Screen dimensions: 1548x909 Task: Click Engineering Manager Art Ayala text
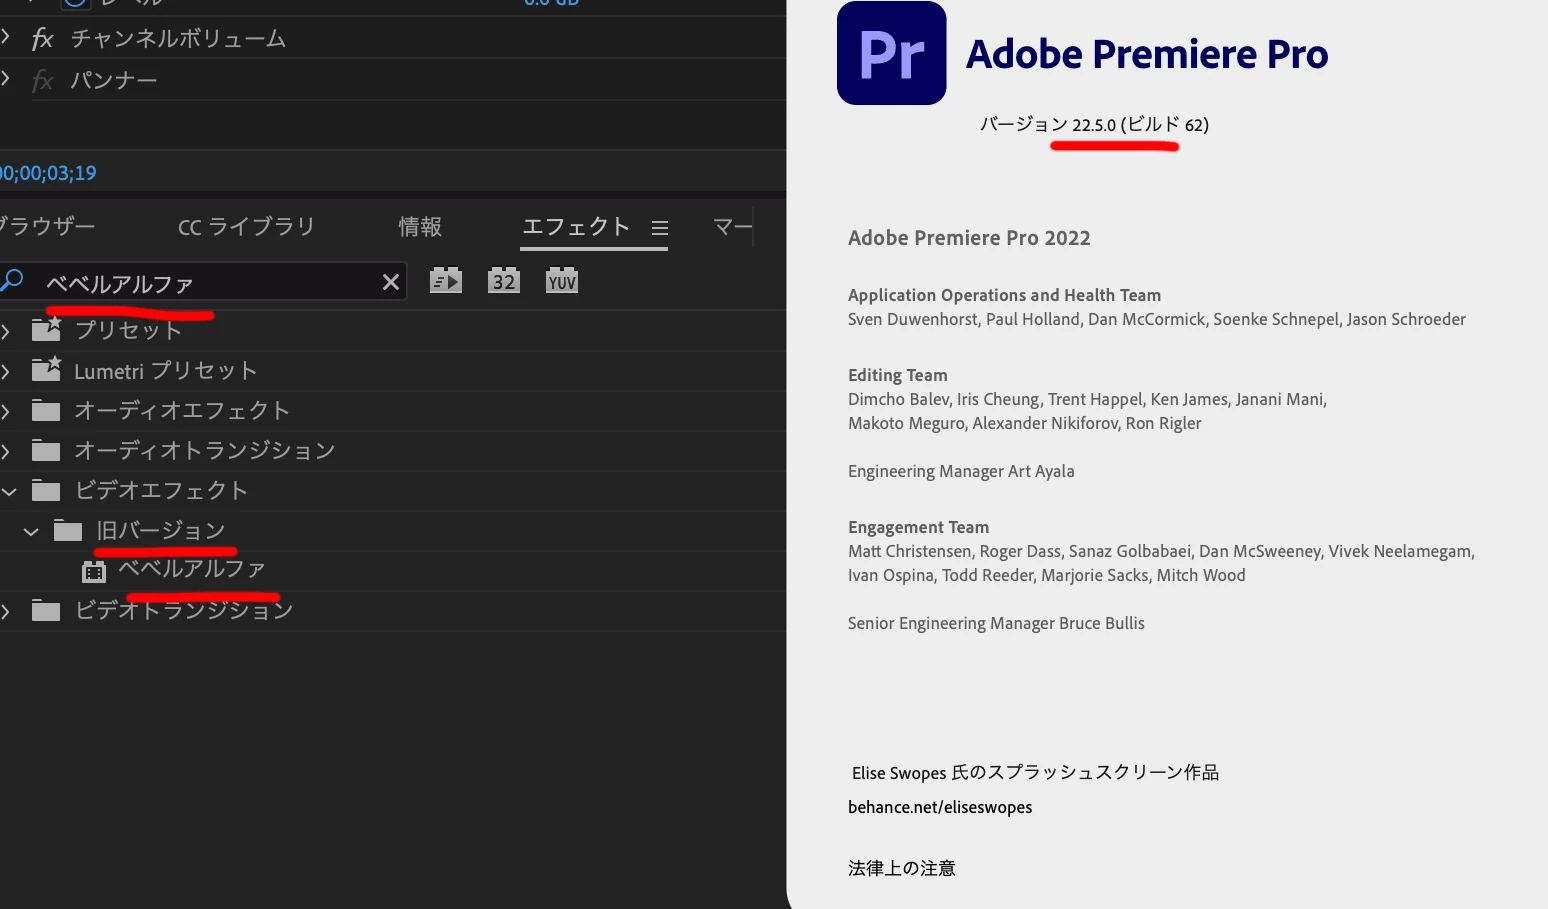coord(961,471)
